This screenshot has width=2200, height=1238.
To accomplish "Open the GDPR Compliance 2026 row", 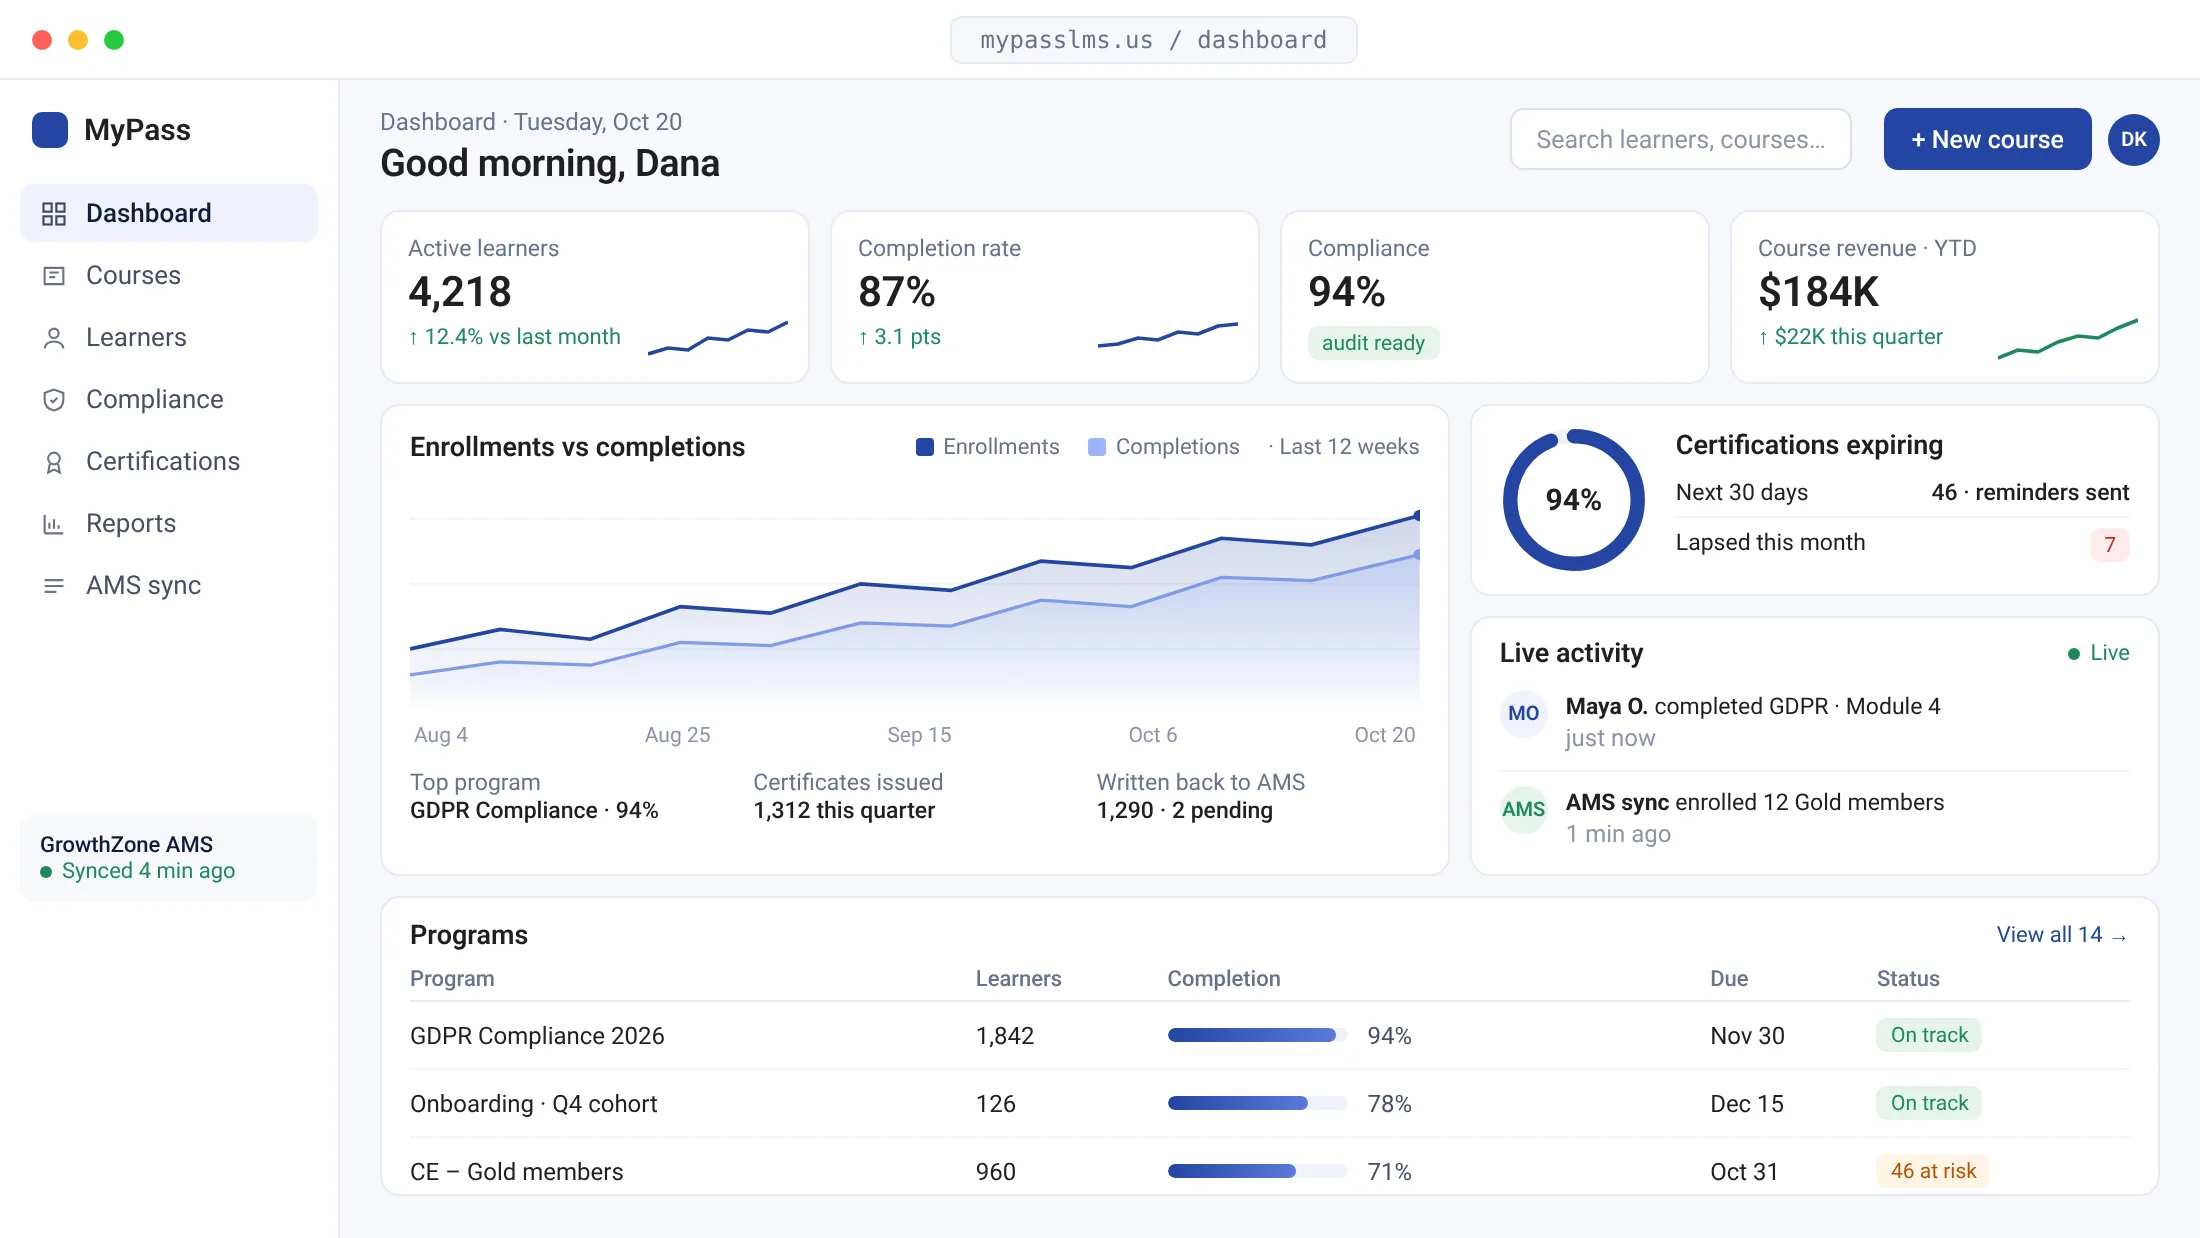I will (1270, 1036).
